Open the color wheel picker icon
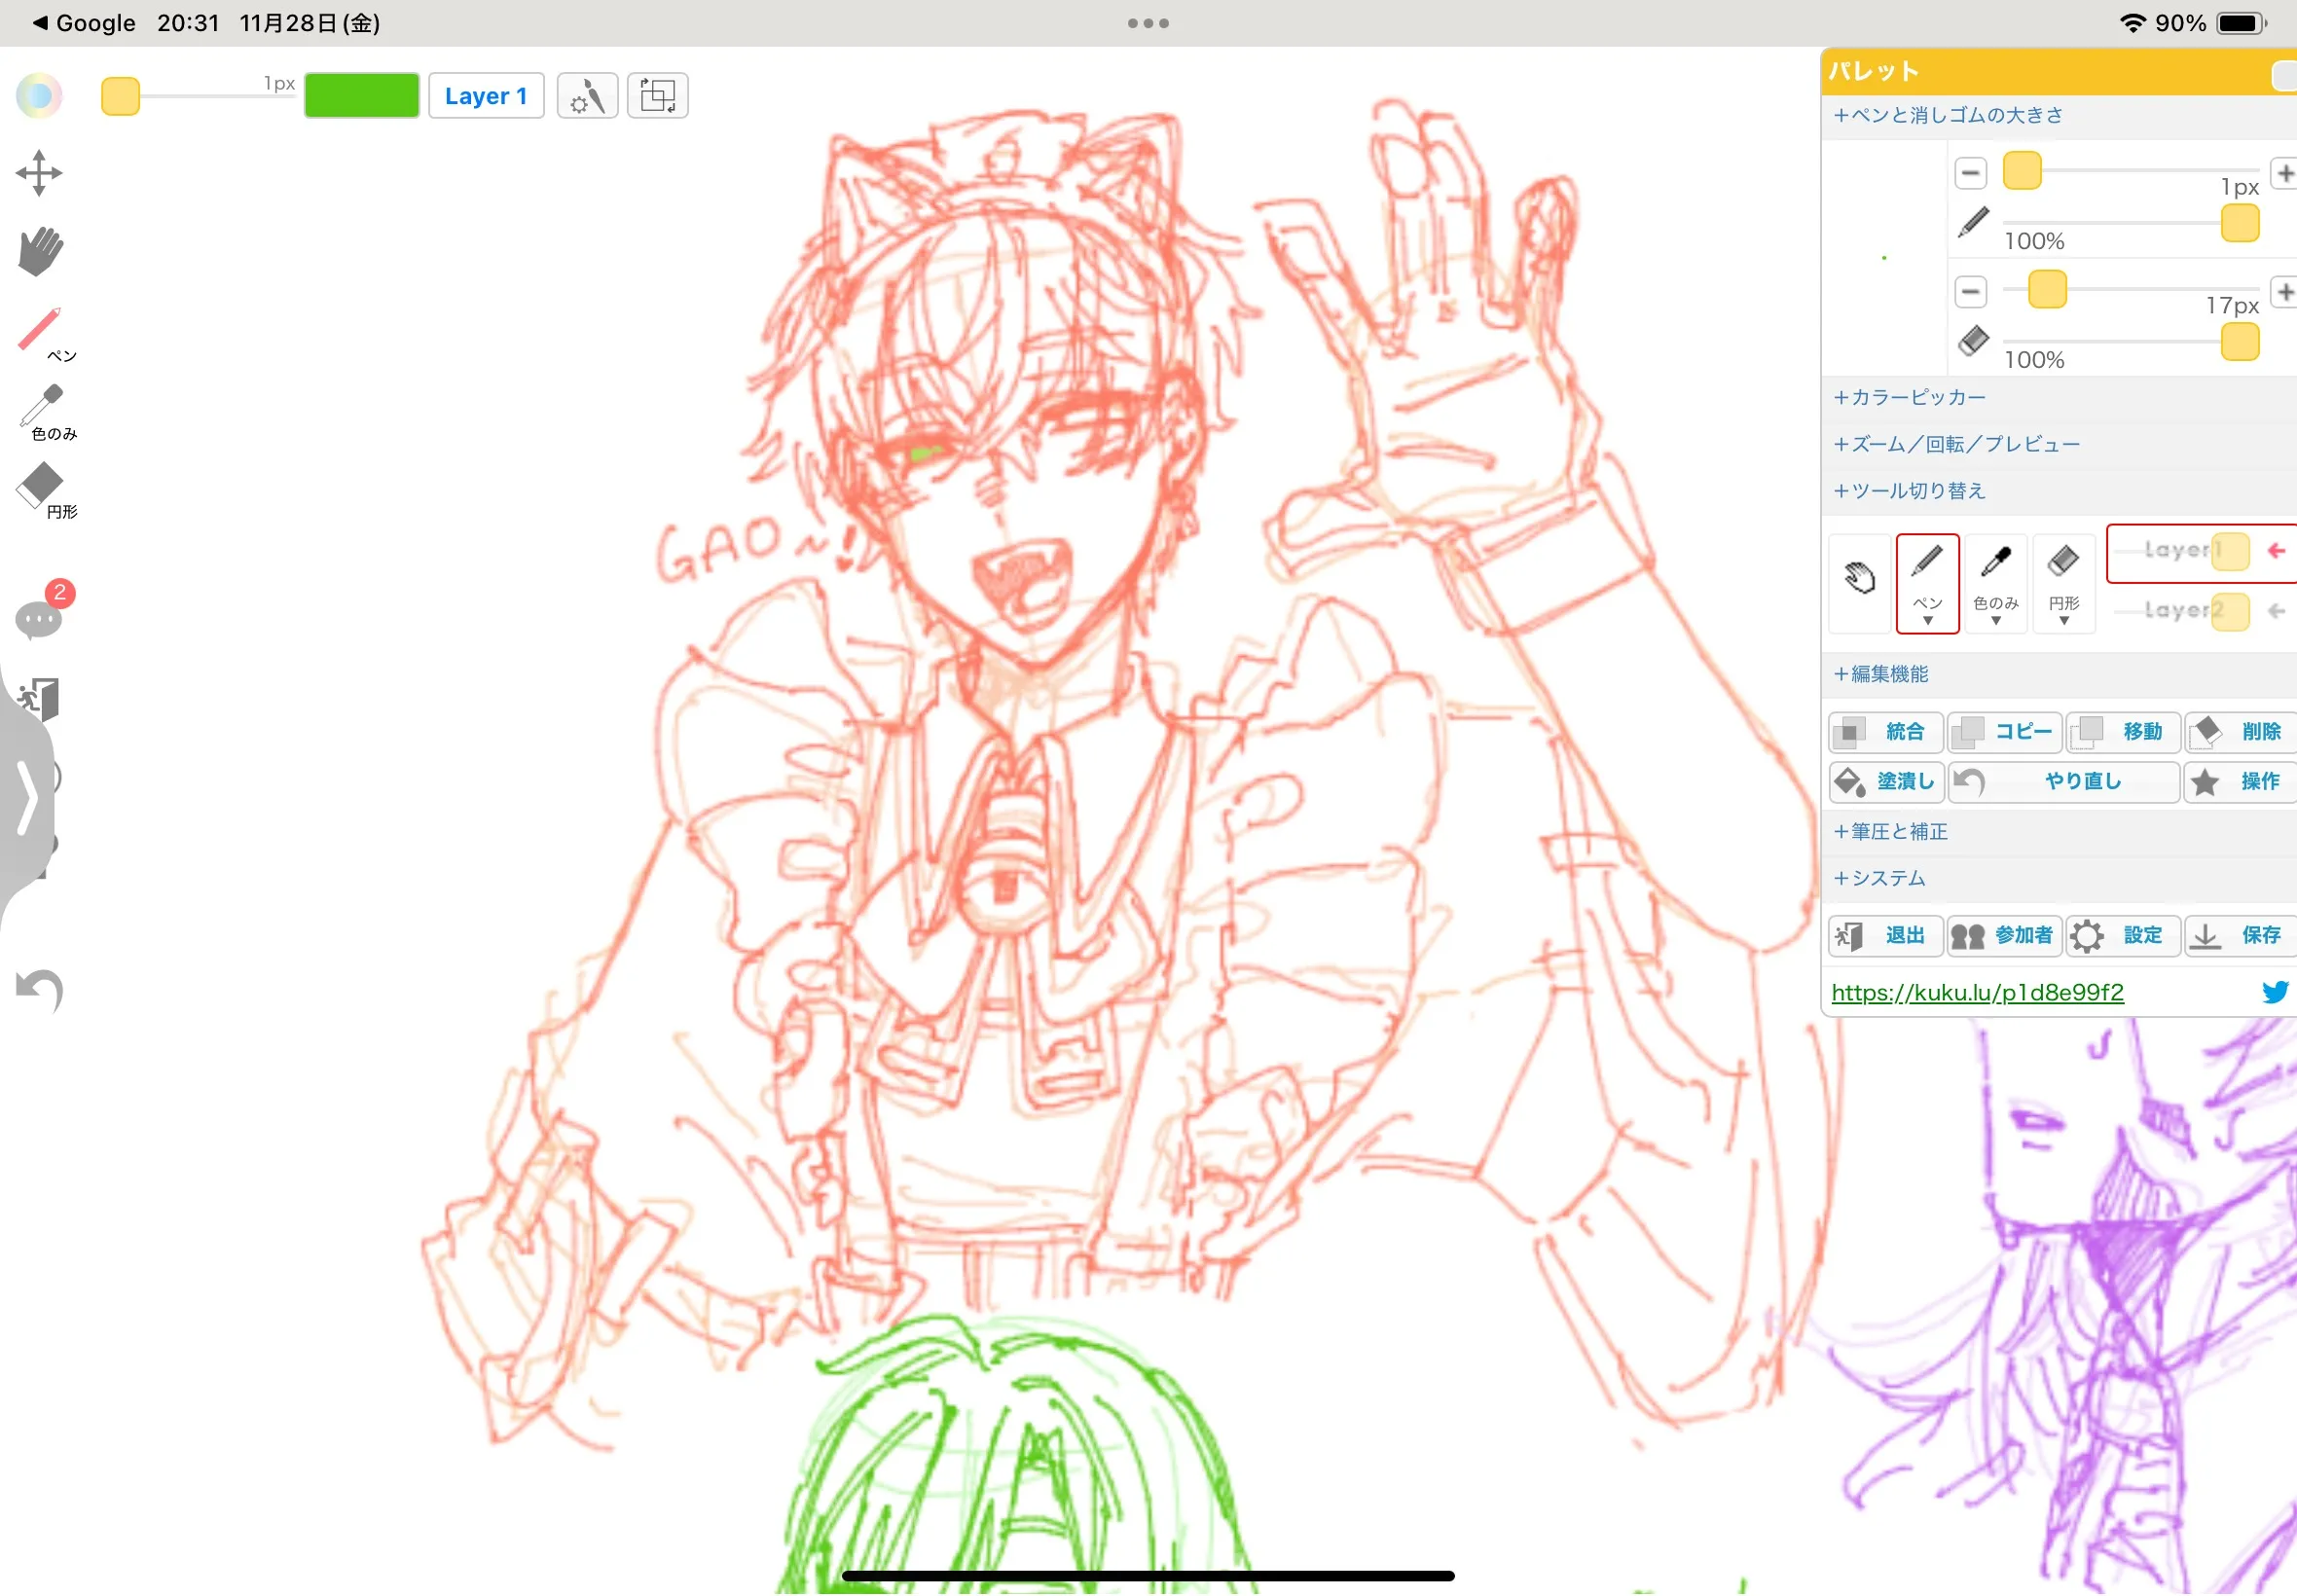Screen dimensions: 2297x1596 [x=39, y=96]
